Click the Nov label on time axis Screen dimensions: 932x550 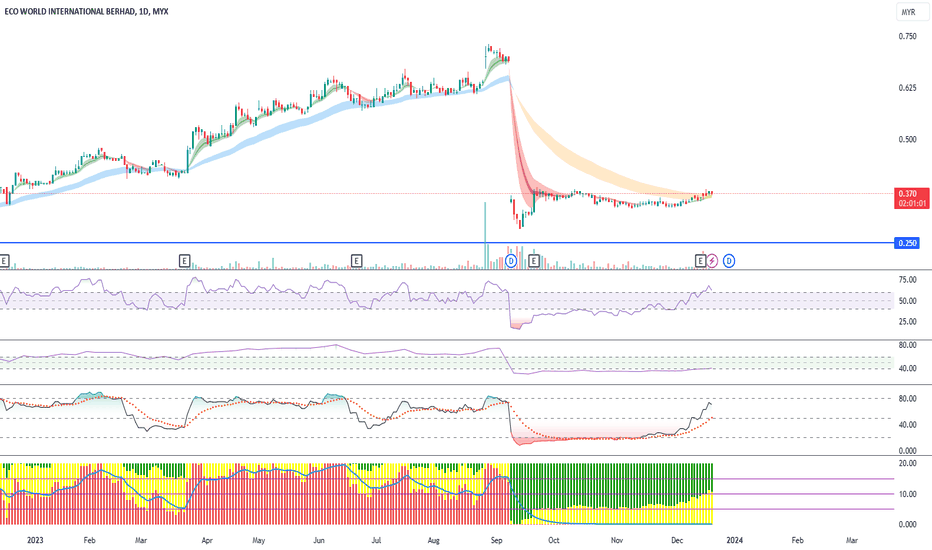tap(617, 540)
